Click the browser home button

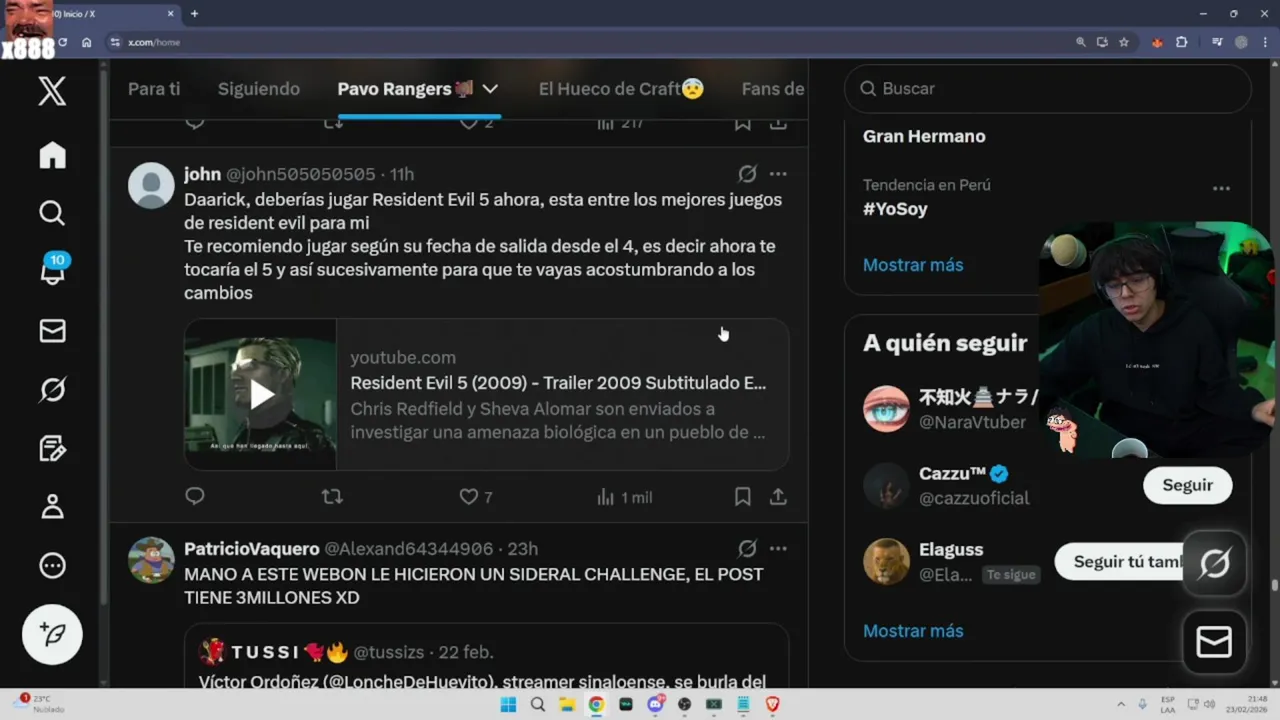coord(87,42)
